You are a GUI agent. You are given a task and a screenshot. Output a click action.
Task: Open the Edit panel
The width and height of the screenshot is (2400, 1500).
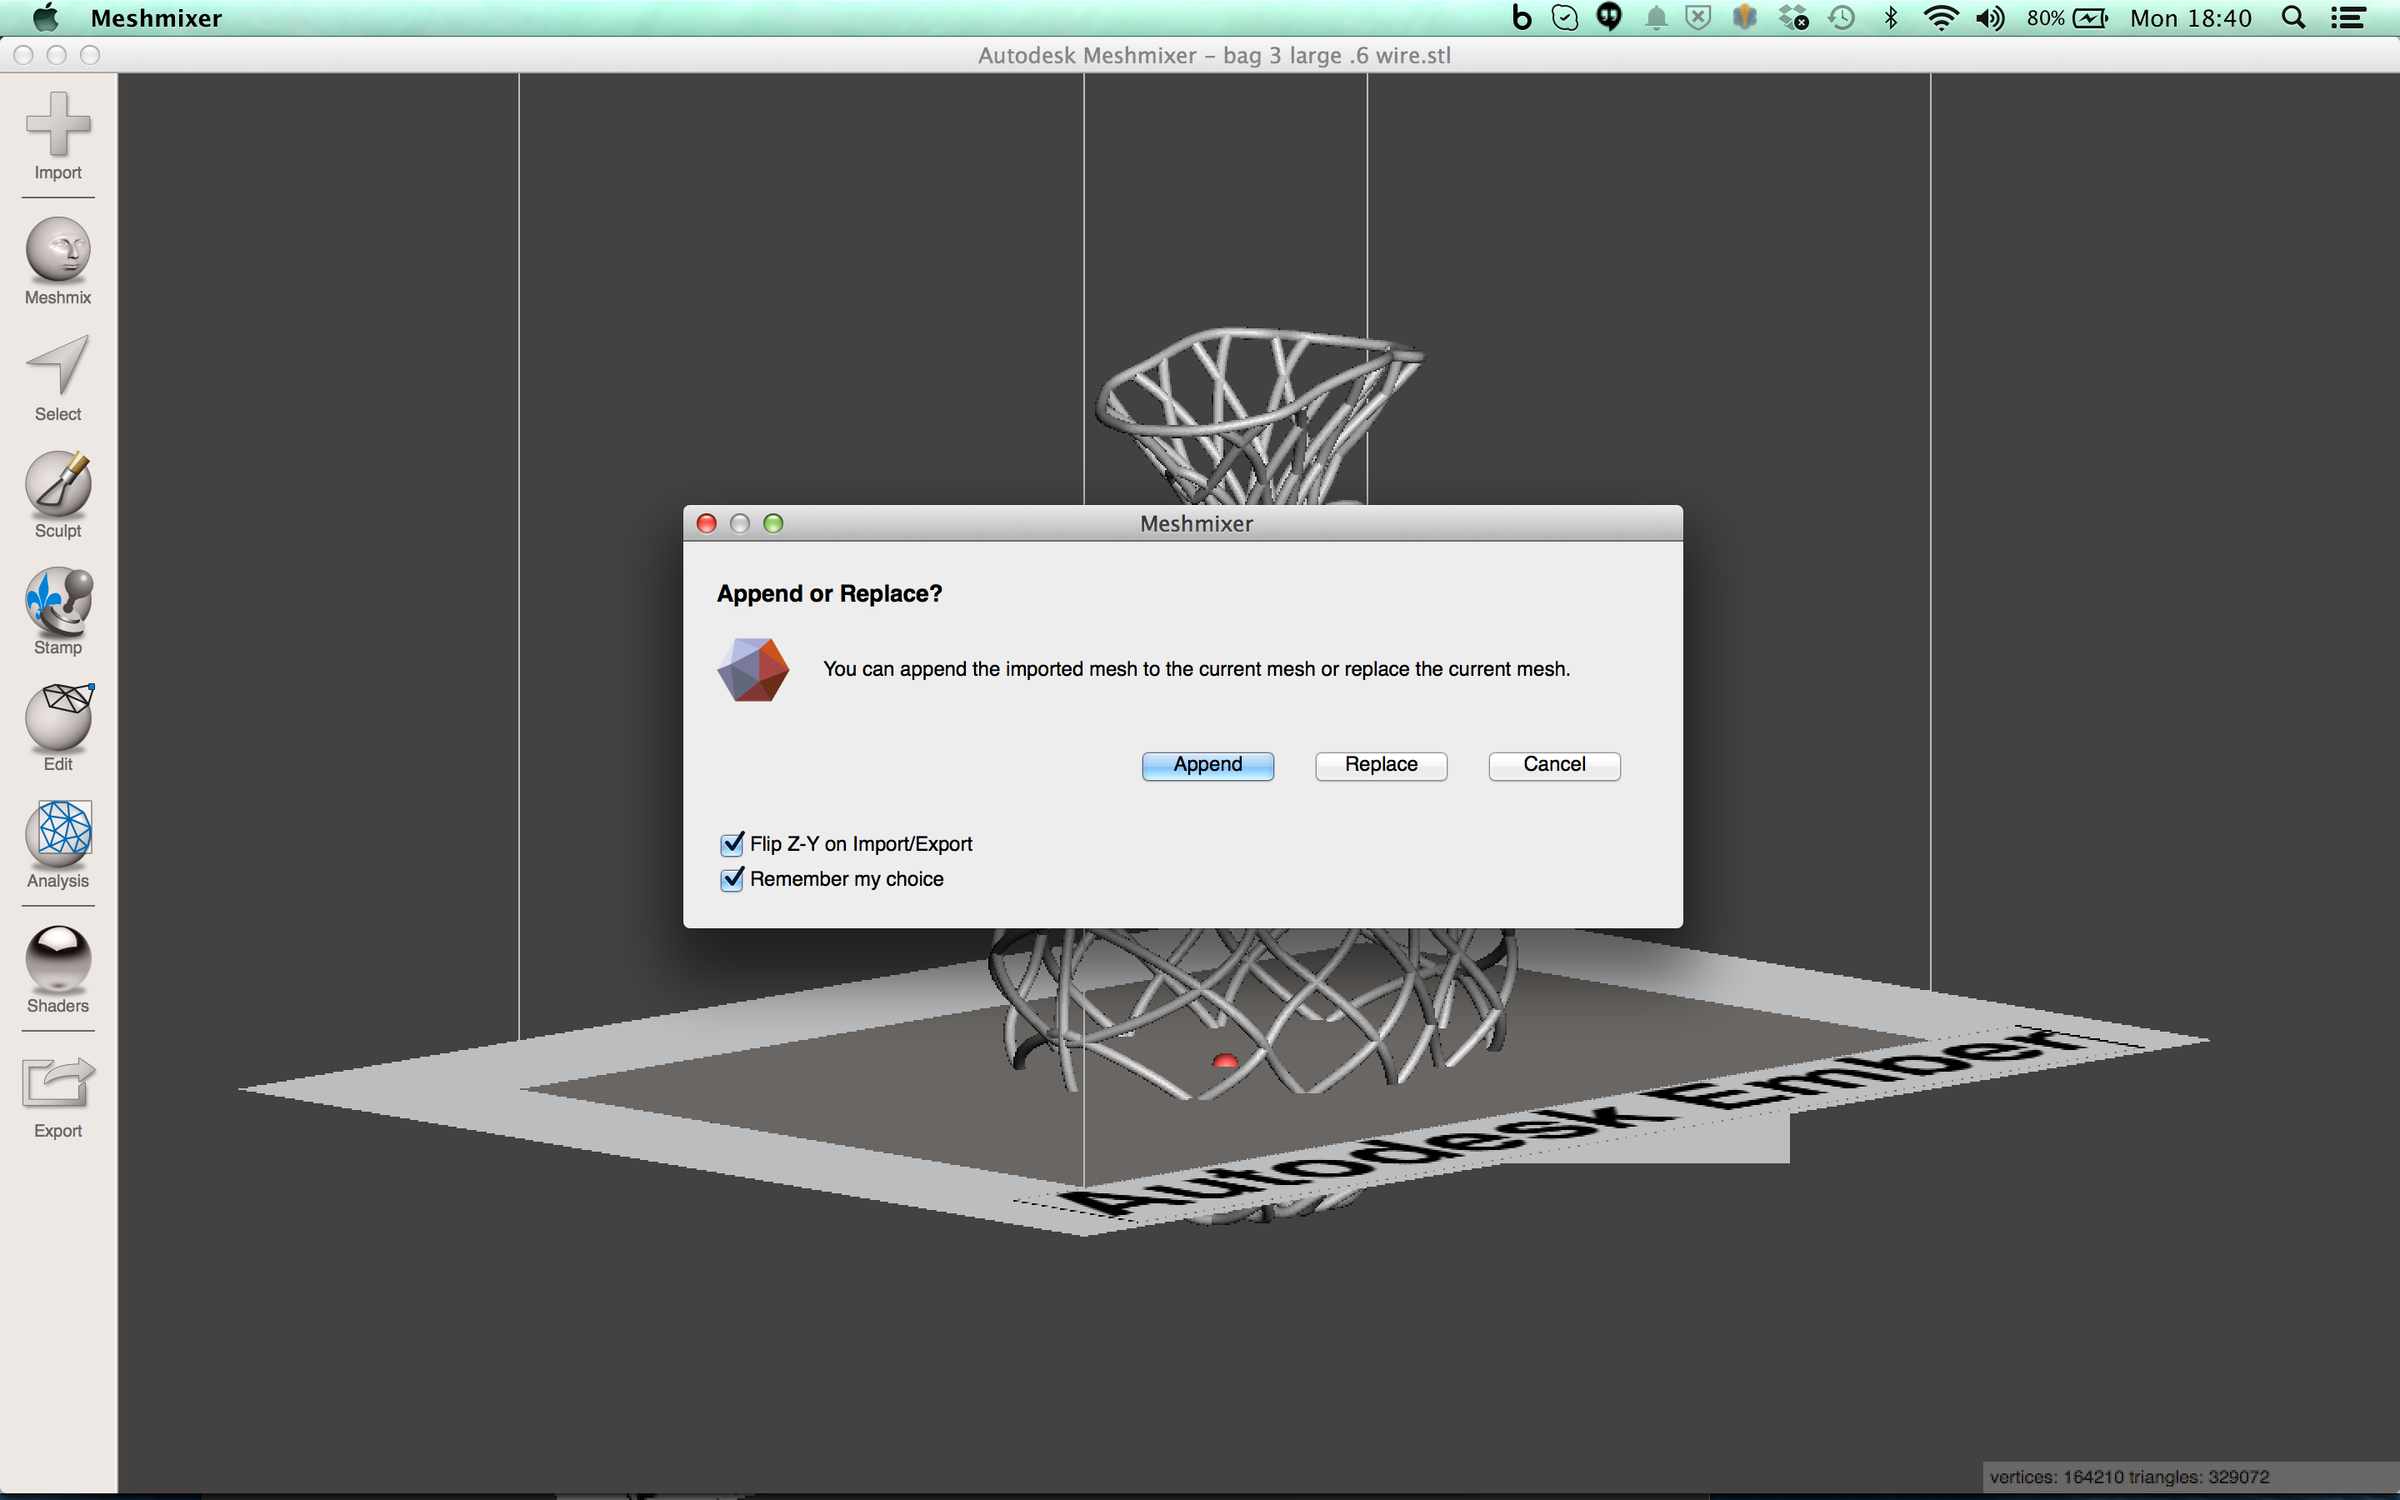click(57, 724)
